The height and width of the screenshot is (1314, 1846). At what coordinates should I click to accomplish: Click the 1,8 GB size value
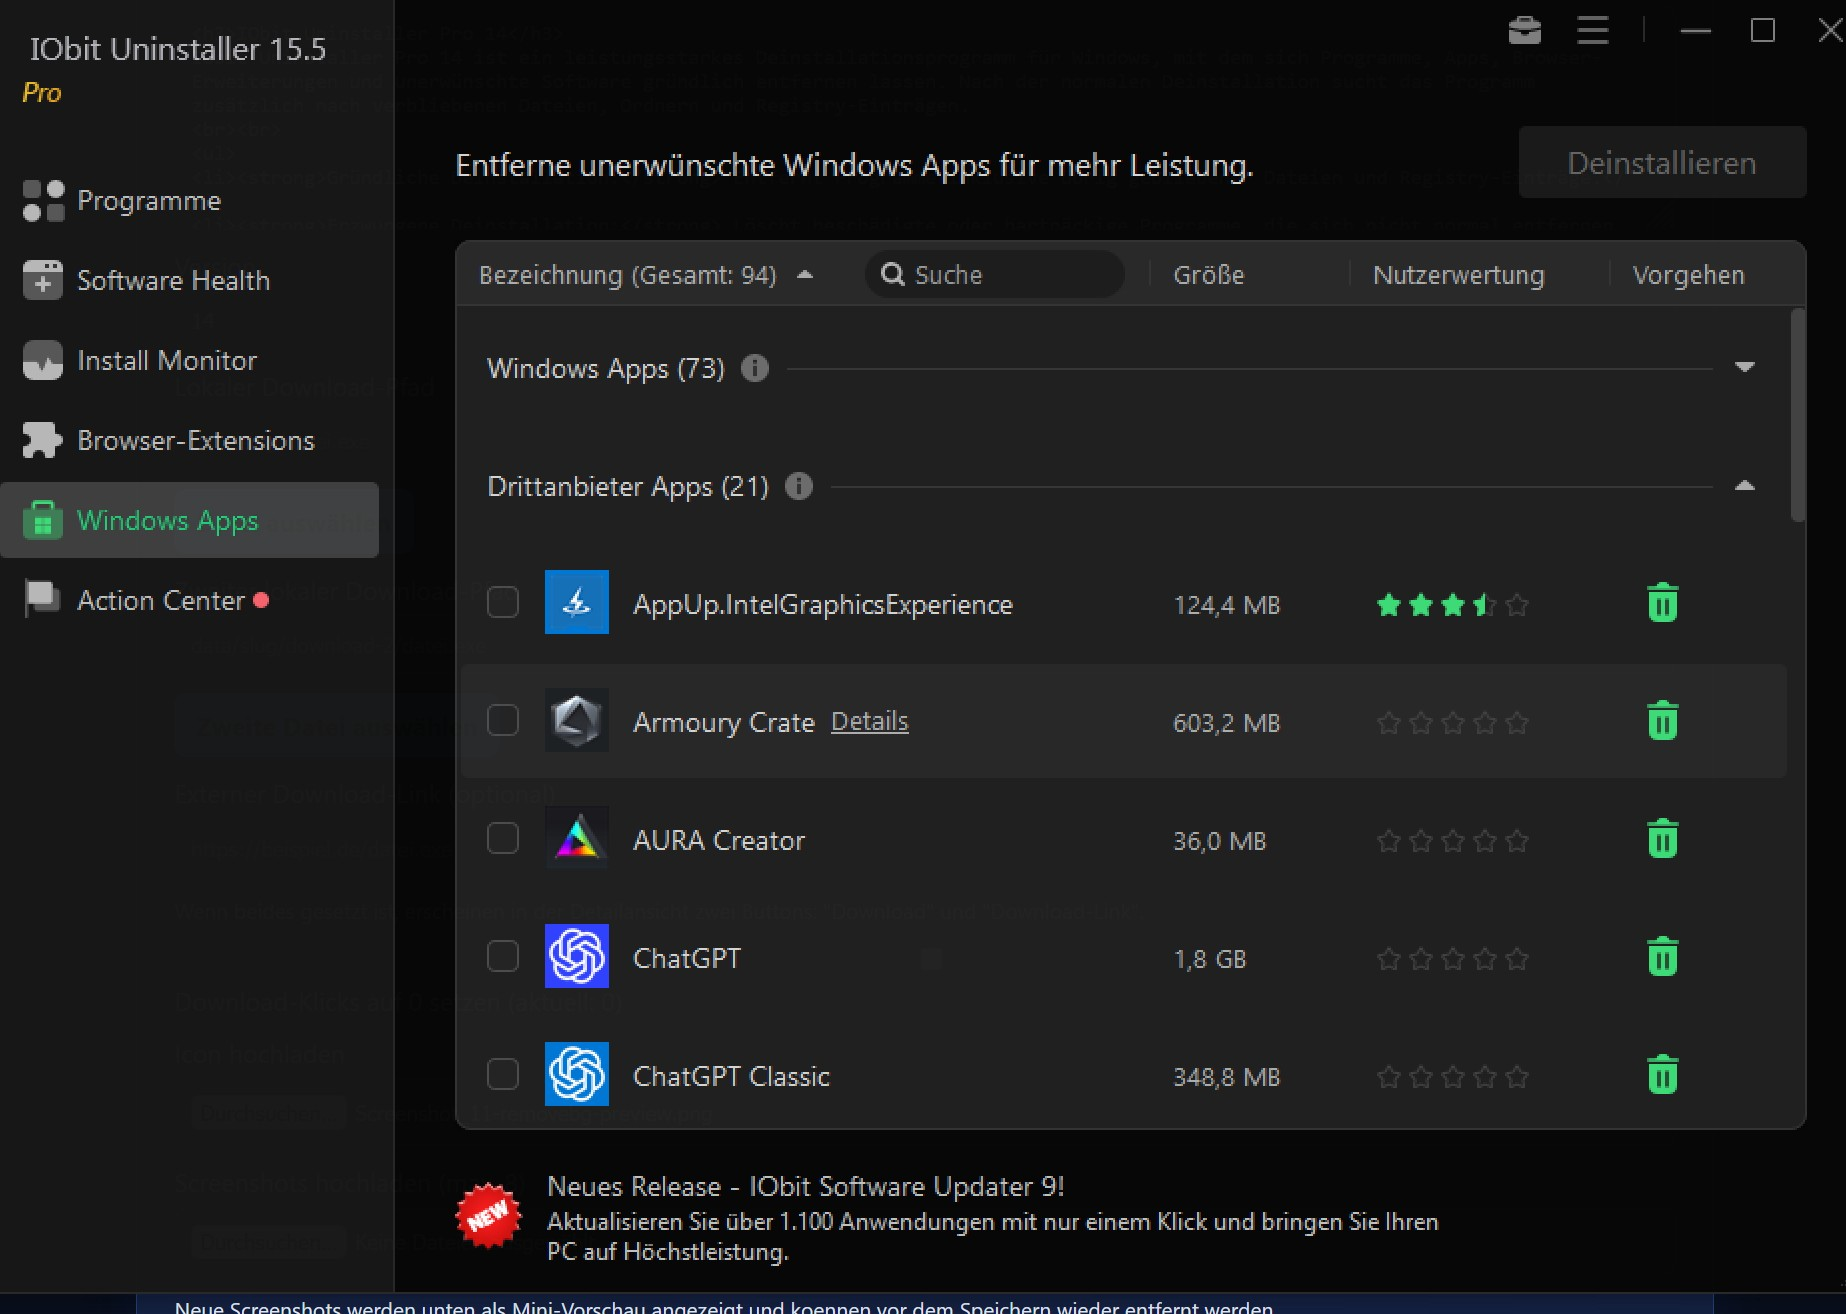click(1209, 959)
